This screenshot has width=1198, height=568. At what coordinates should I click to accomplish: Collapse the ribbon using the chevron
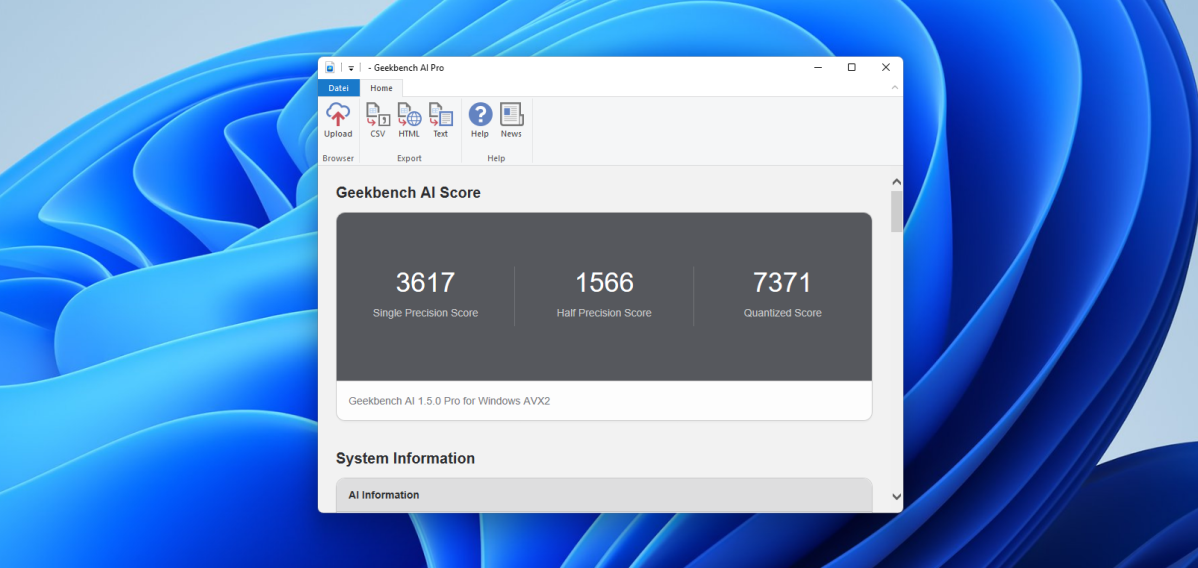[x=895, y=88]
